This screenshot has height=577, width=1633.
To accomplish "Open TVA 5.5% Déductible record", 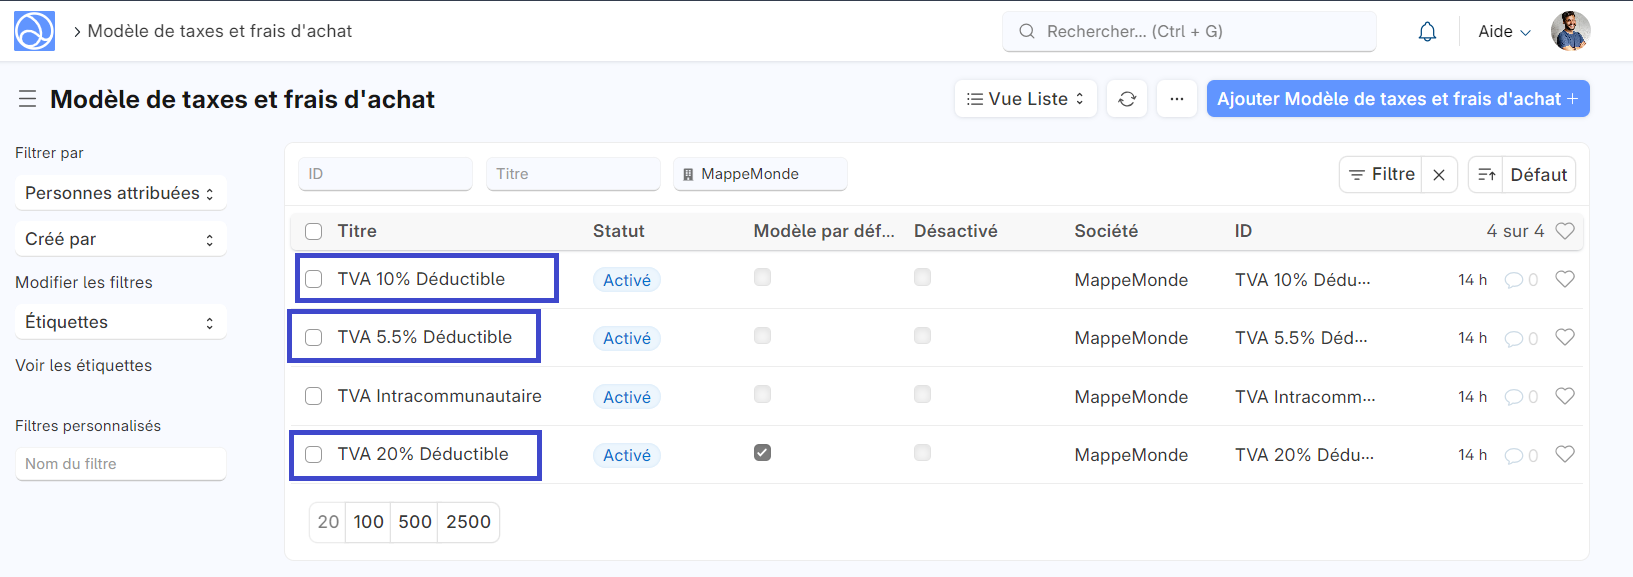I will [x=425, y=337].
